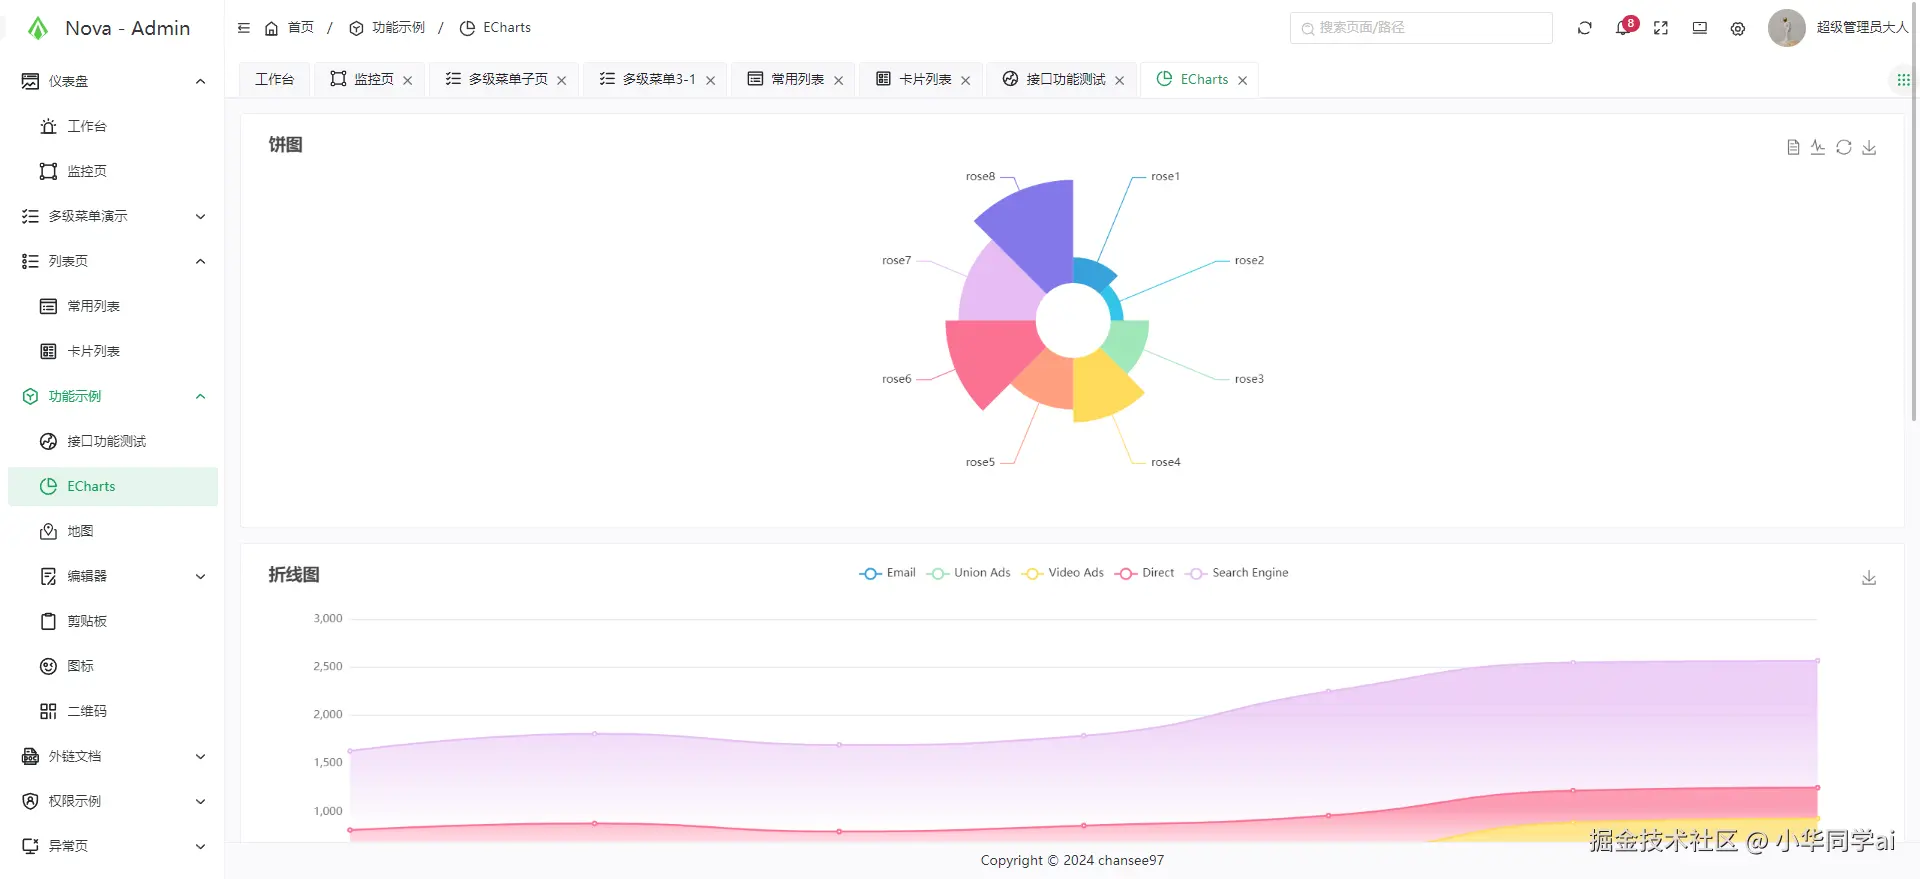Close the 卡片列表 tab
This screenshot has height=879, width=1920.
click(x=966, y=81)
